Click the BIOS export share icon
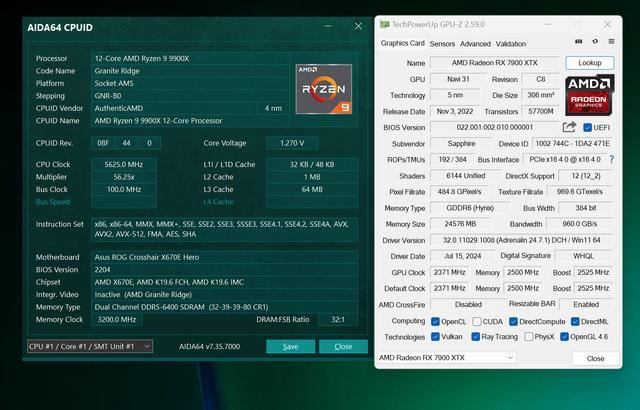This screenshot has width=640, height=410. (570, 127)
